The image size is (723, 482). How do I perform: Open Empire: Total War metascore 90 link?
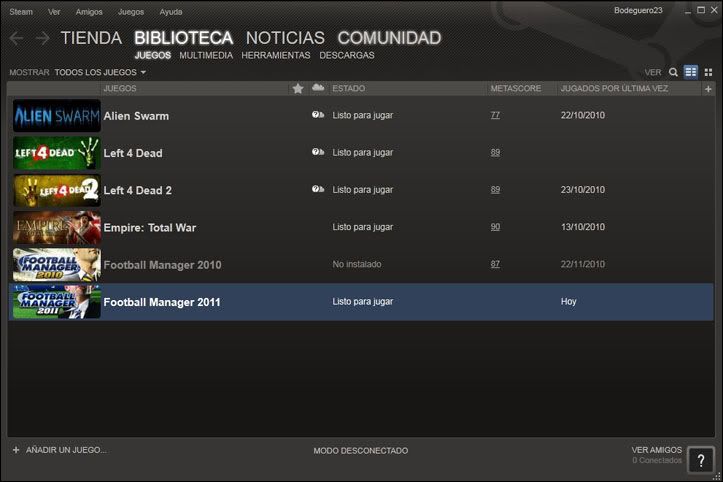495,227
